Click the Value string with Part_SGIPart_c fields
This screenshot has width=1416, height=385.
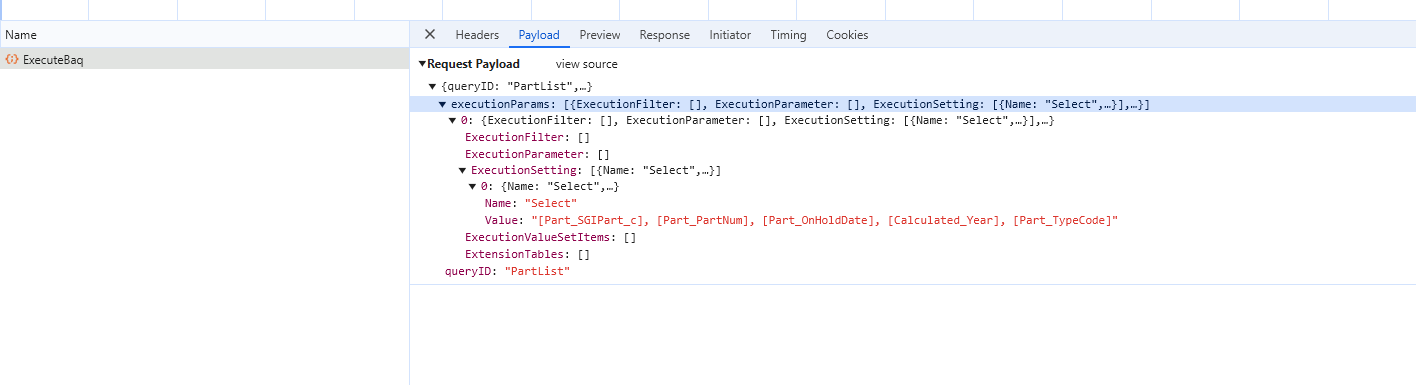[824, 220]
